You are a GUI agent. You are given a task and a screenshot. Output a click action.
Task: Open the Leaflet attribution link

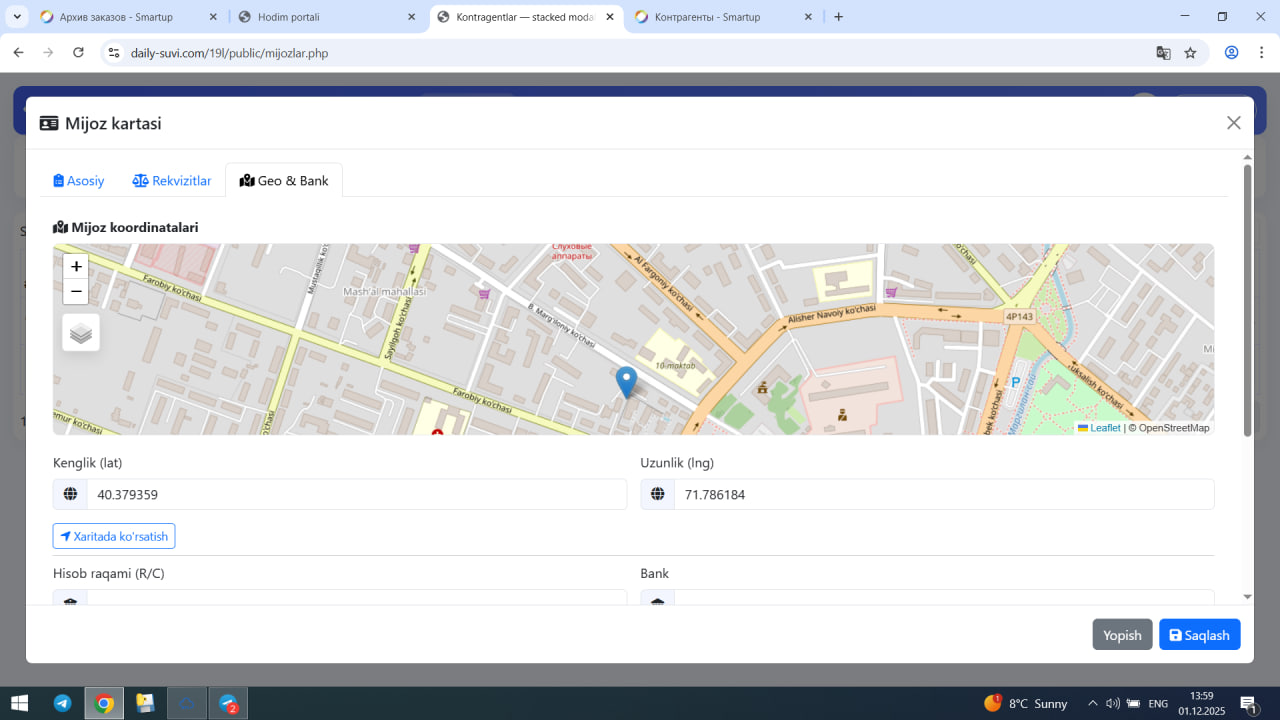pos(1104,428)
